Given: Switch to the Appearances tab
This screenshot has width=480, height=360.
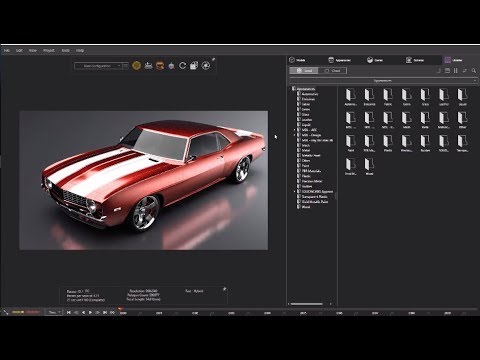Looking at the screenshot, I should [x=339, y=60].
